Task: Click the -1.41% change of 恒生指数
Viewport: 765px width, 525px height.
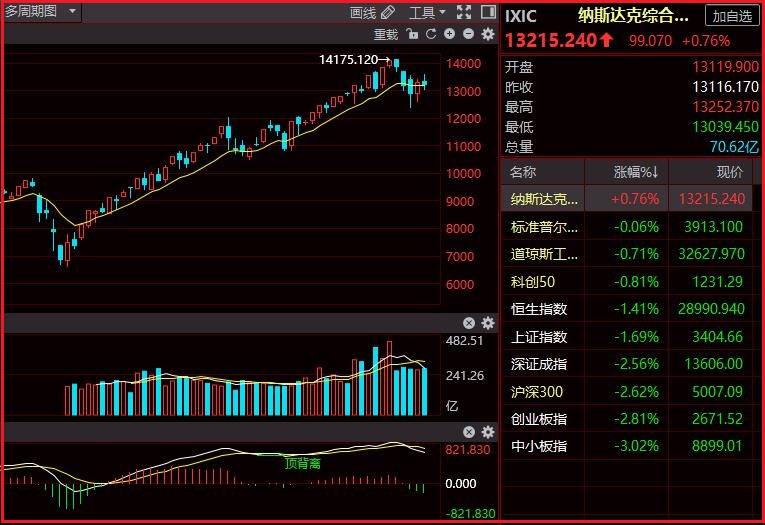Action: [x=636, y=309]
